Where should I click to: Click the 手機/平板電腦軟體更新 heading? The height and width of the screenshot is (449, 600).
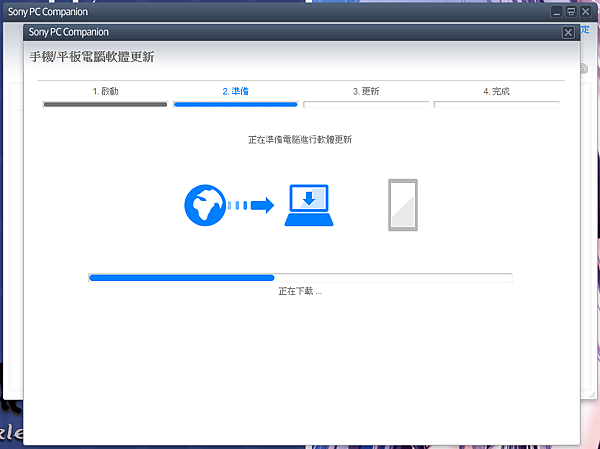click(x=92, y=57)
